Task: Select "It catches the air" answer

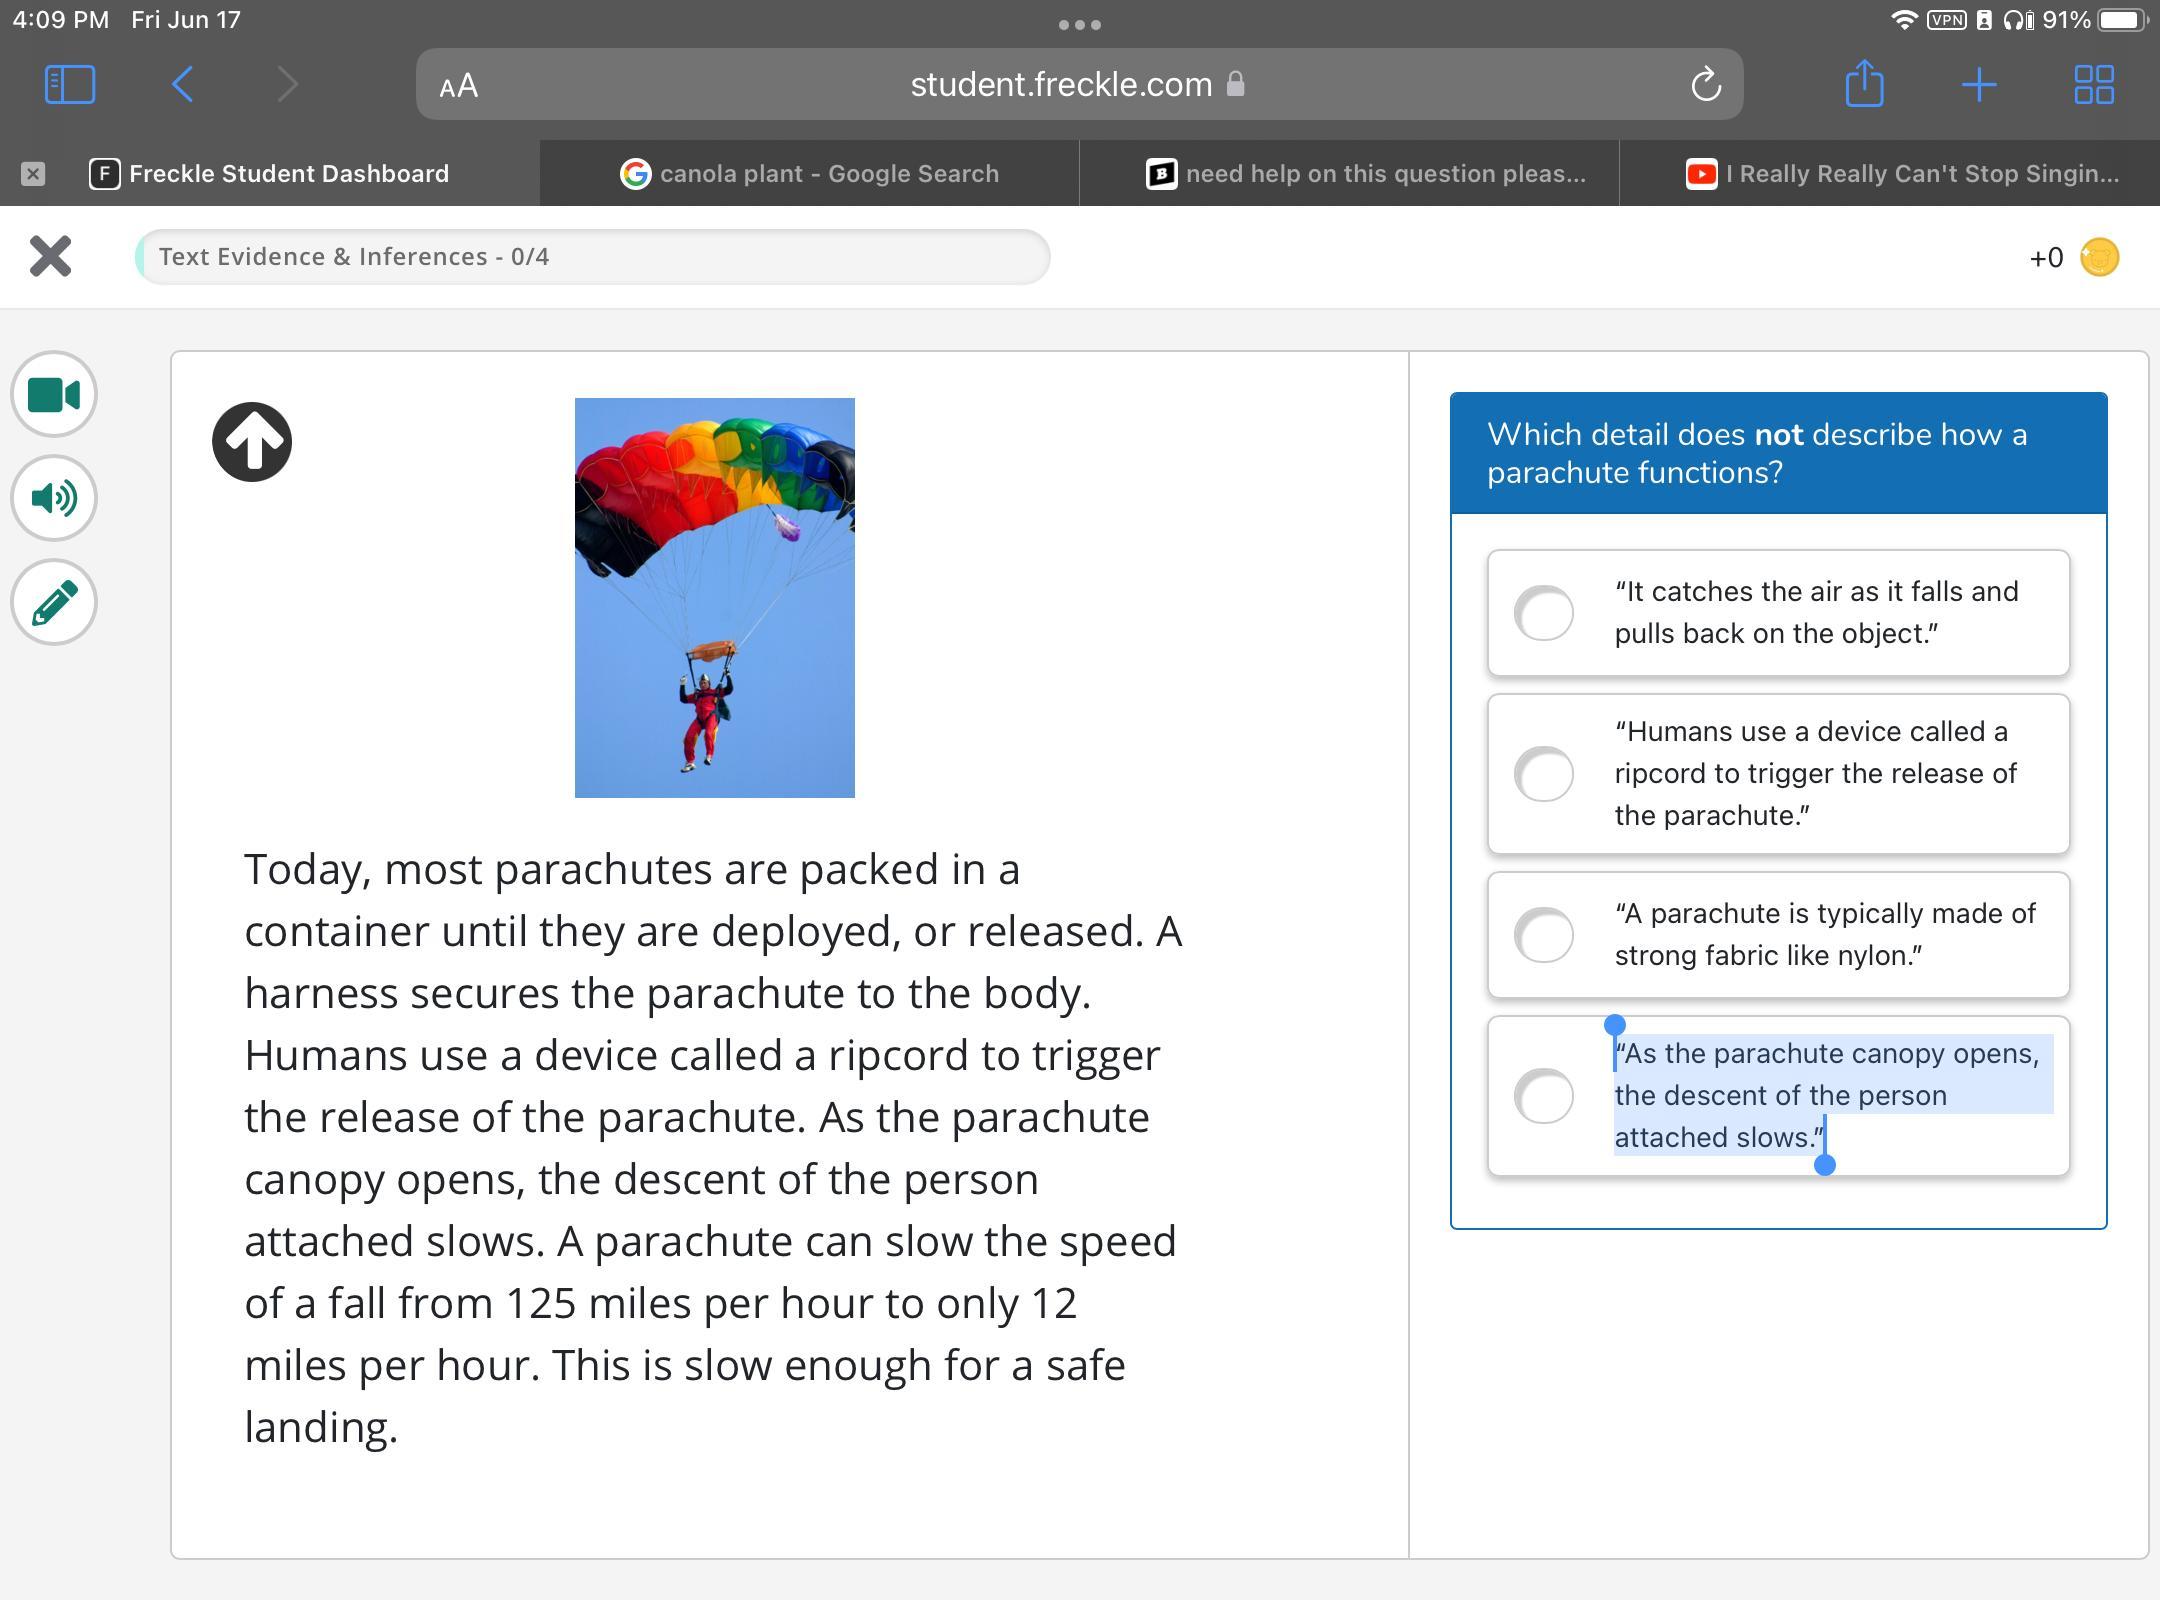Action: pyautogui.click(x=1544, y=613)
